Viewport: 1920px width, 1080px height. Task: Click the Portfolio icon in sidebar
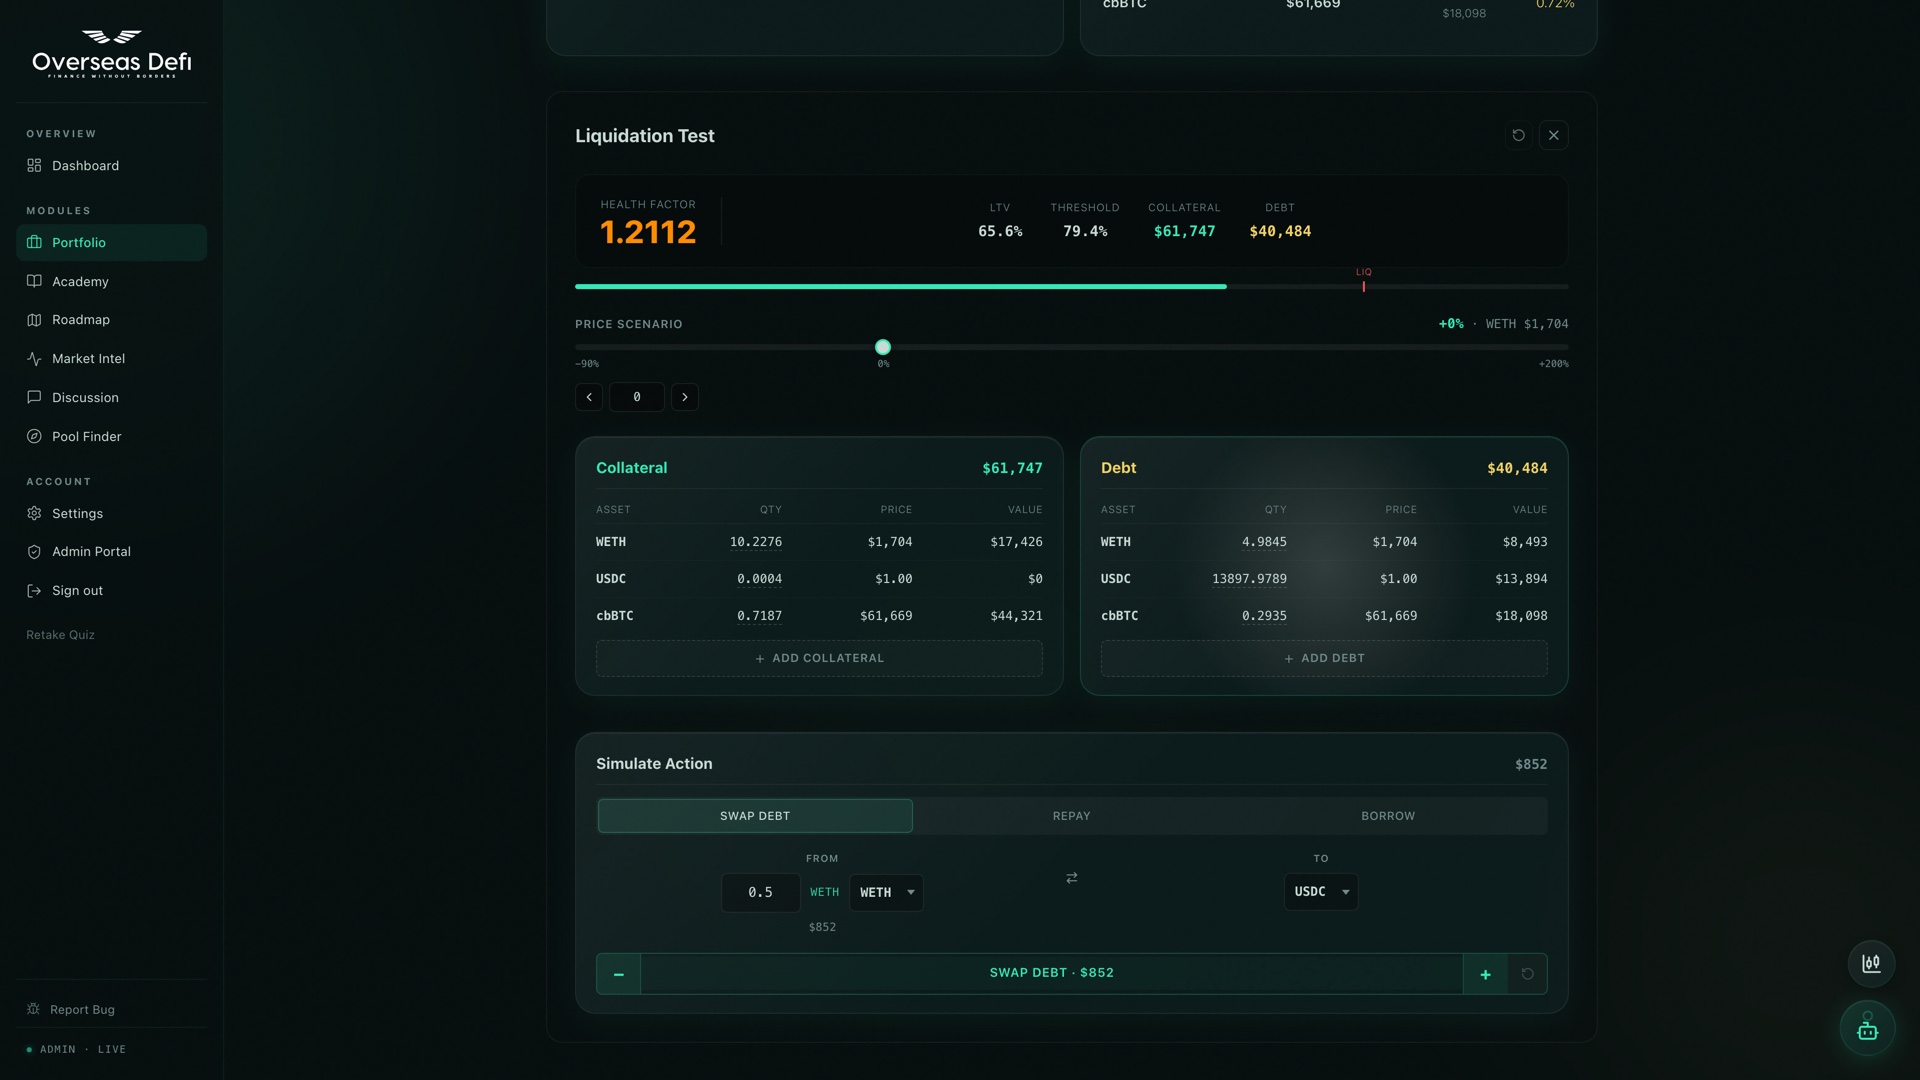tap(34, 242)
